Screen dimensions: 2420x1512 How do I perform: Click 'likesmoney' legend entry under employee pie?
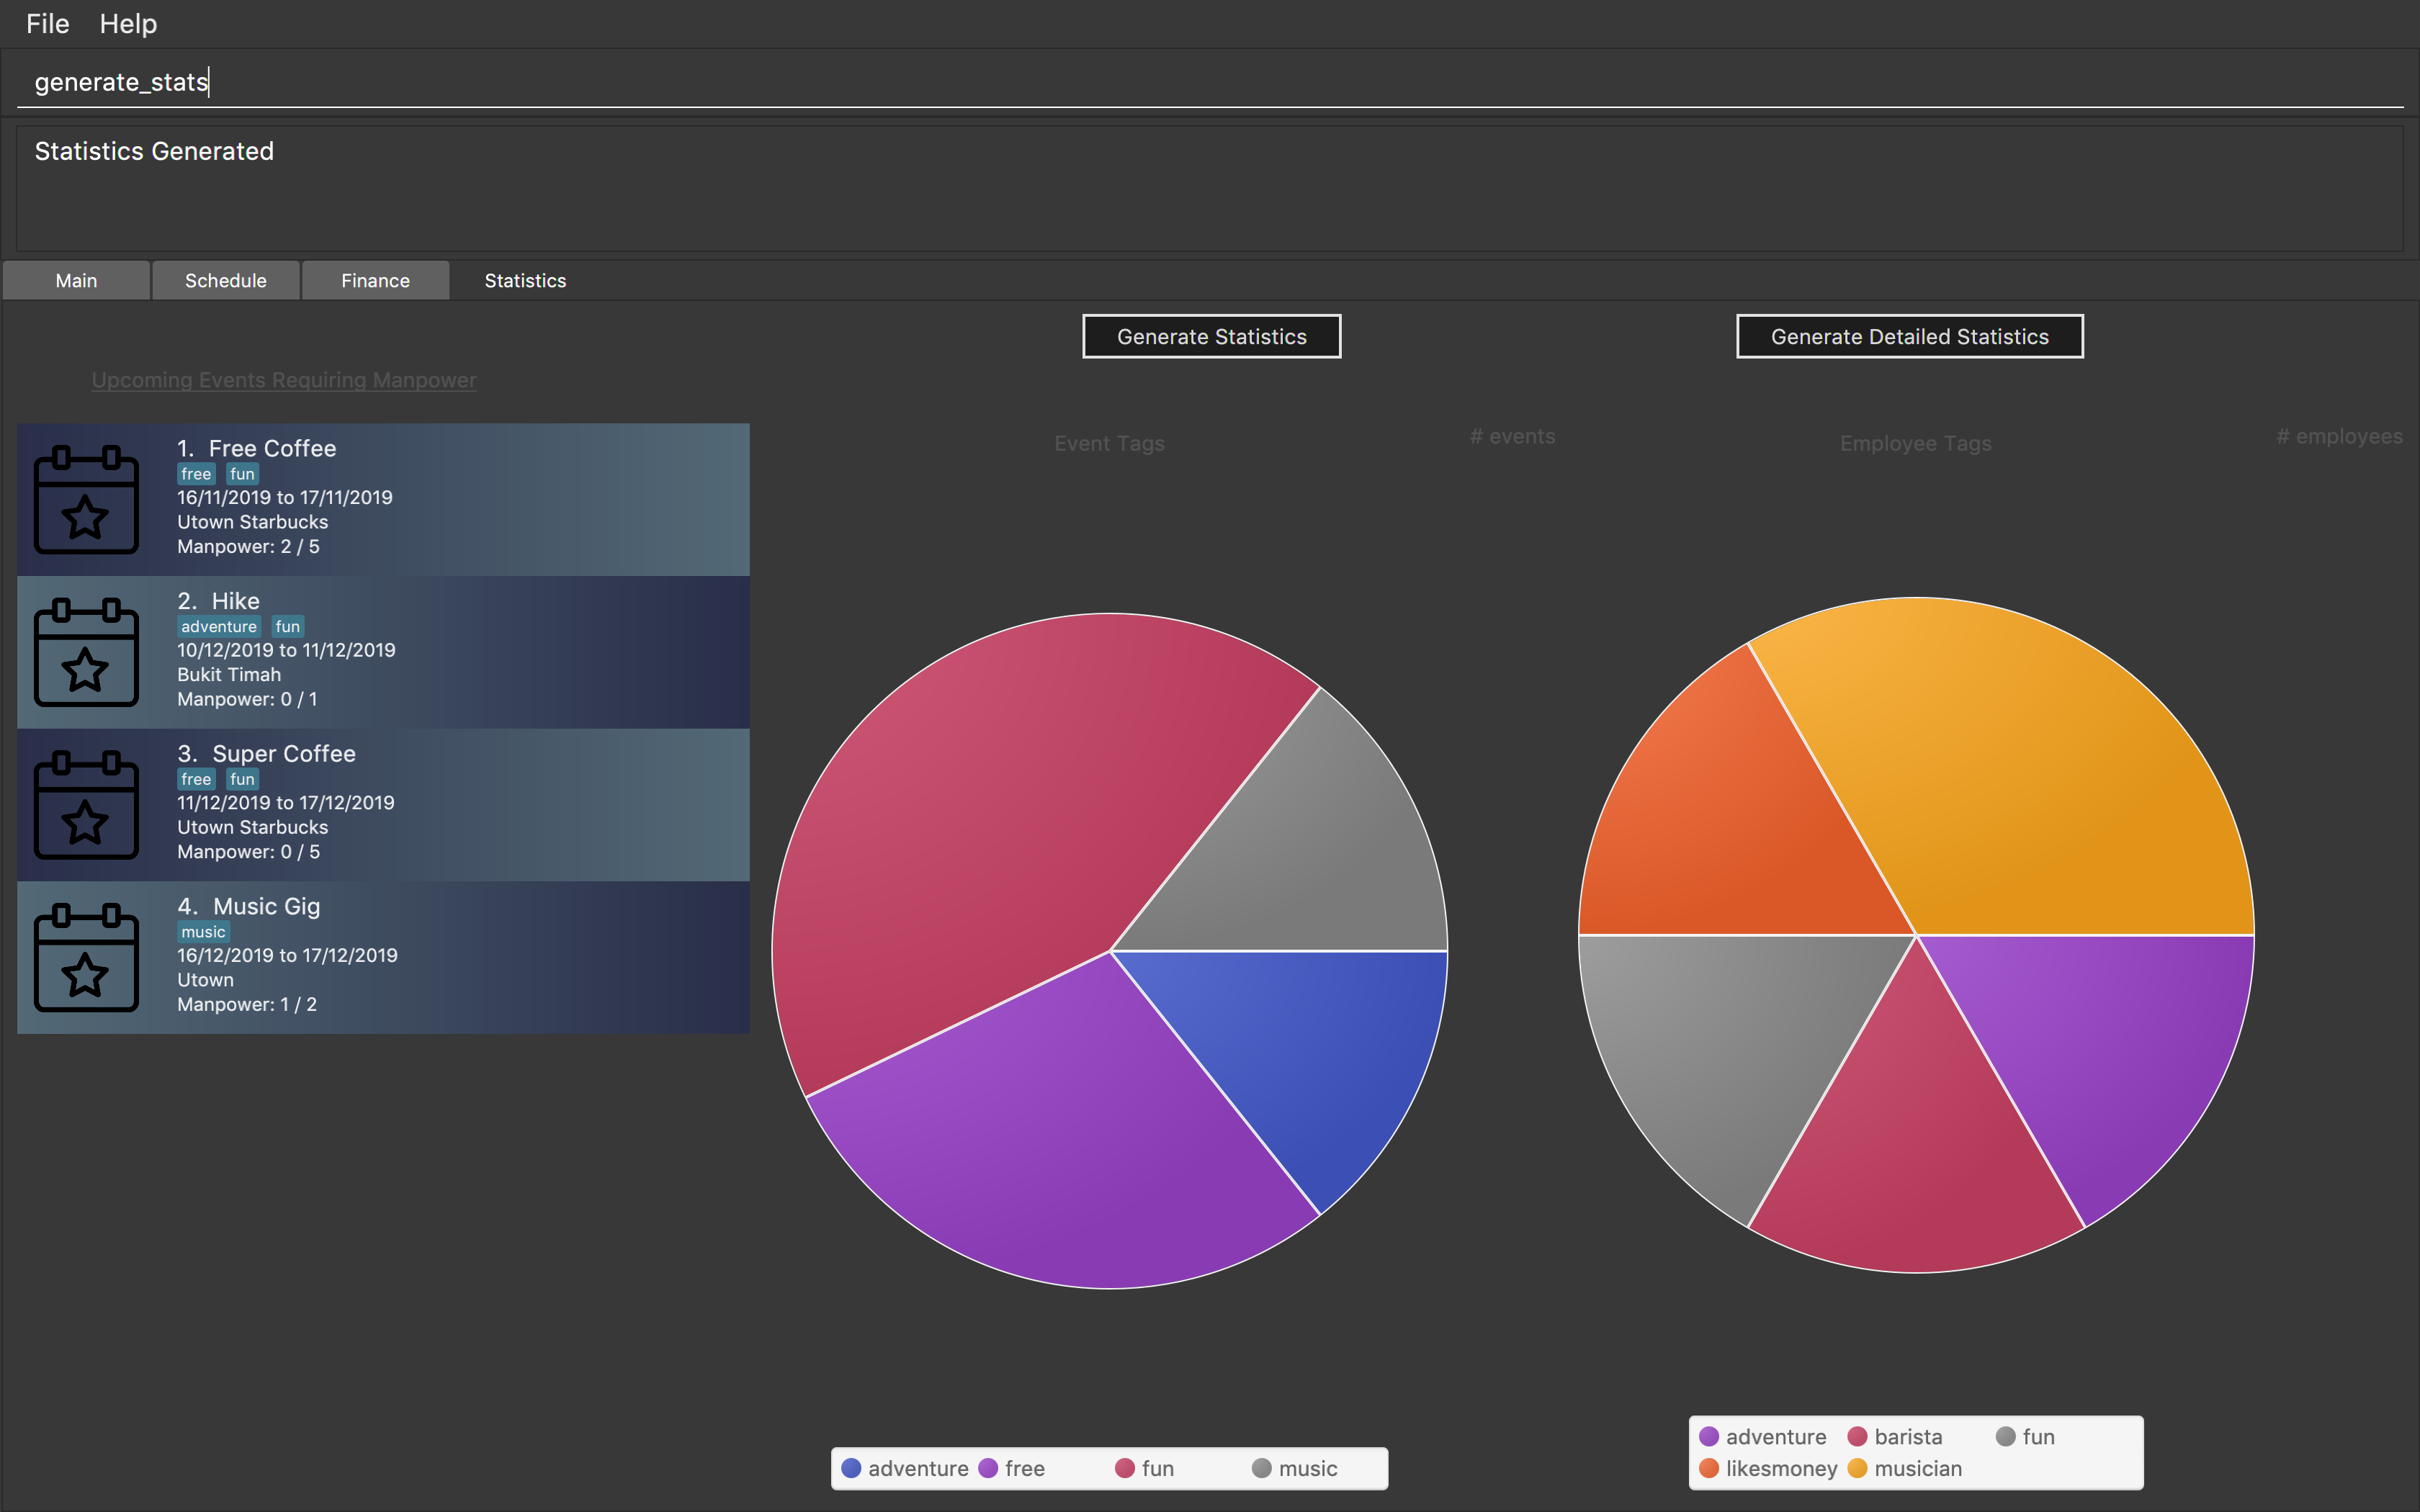tap(1768, 1468)
